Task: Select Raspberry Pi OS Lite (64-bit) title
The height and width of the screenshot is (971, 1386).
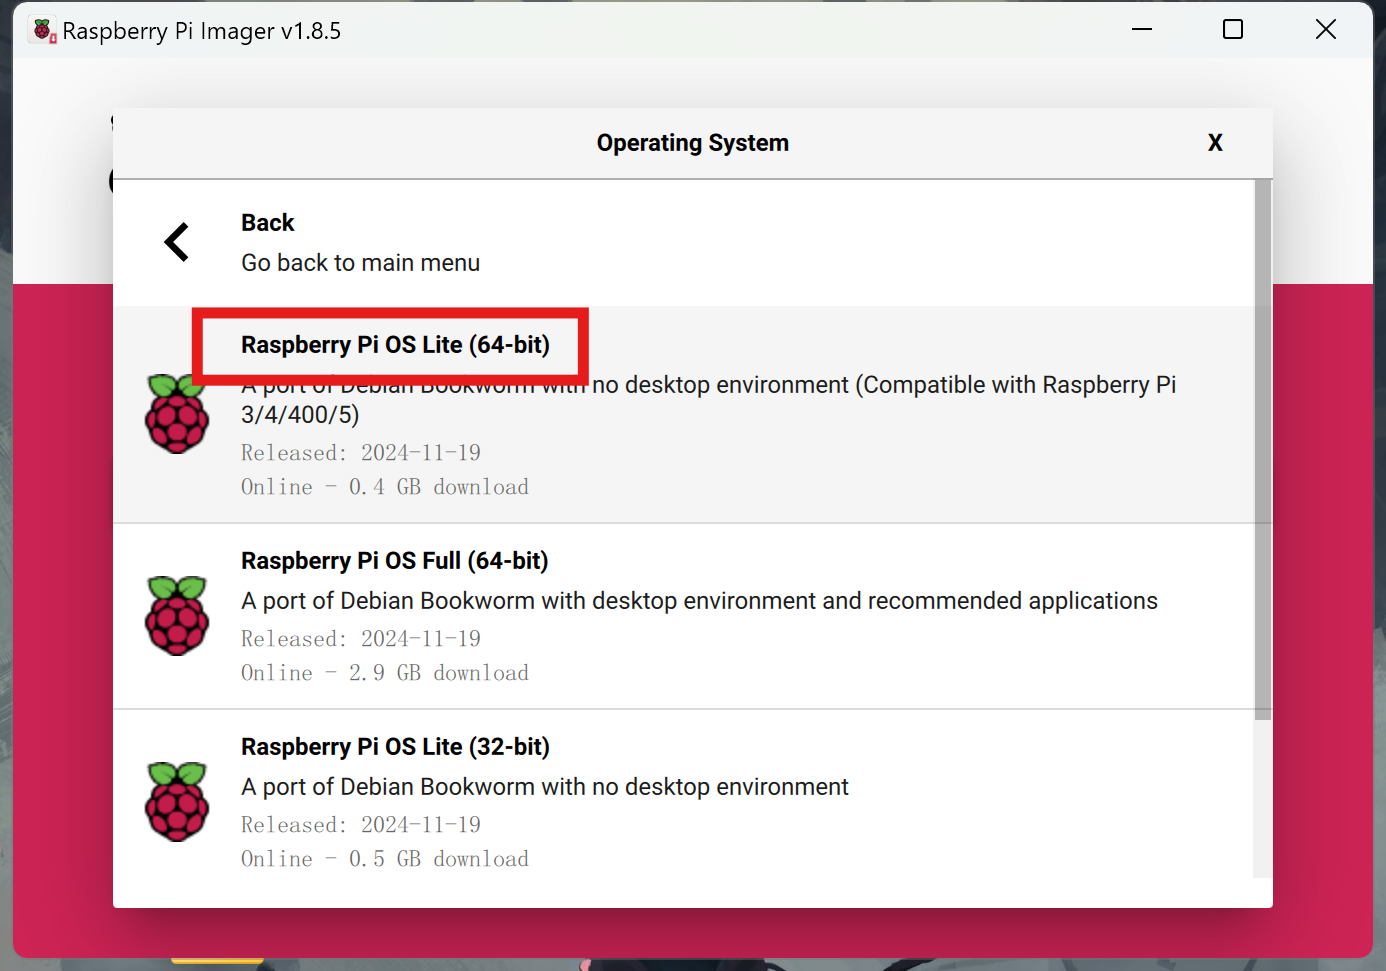Action: coord(395,345)
